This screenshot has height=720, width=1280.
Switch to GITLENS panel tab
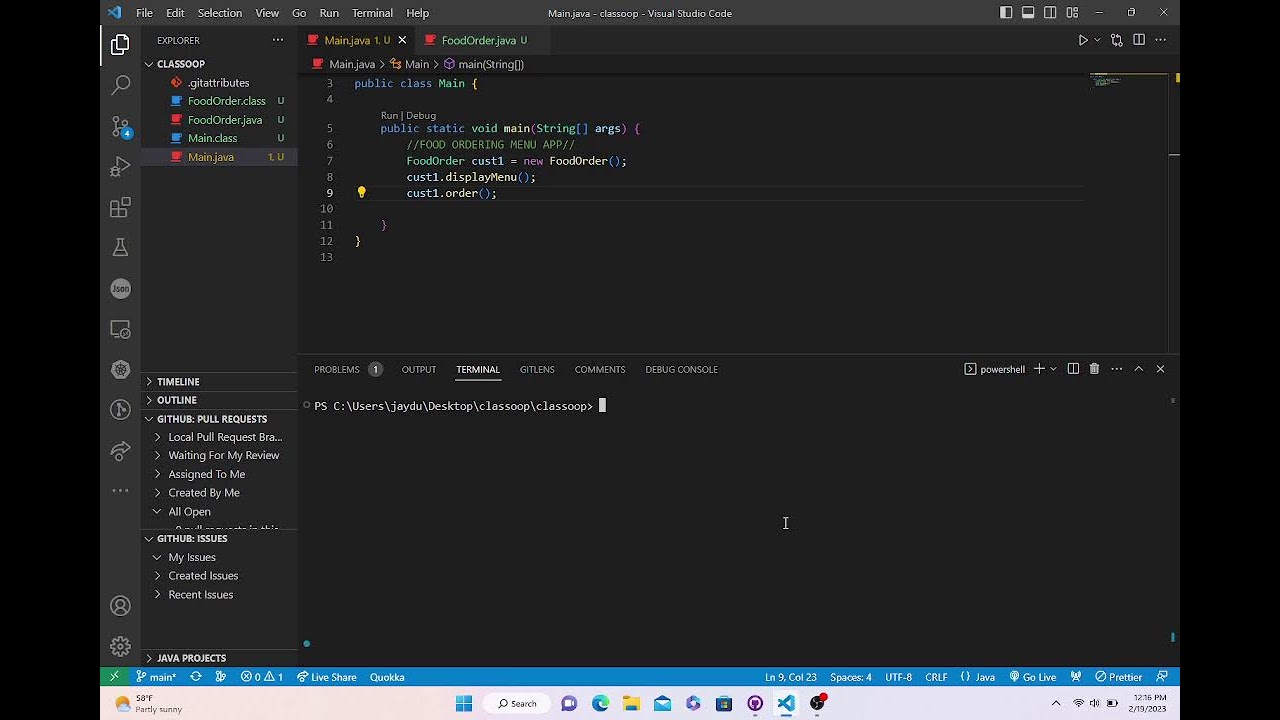pyautogui.click(x=537, y=369)
